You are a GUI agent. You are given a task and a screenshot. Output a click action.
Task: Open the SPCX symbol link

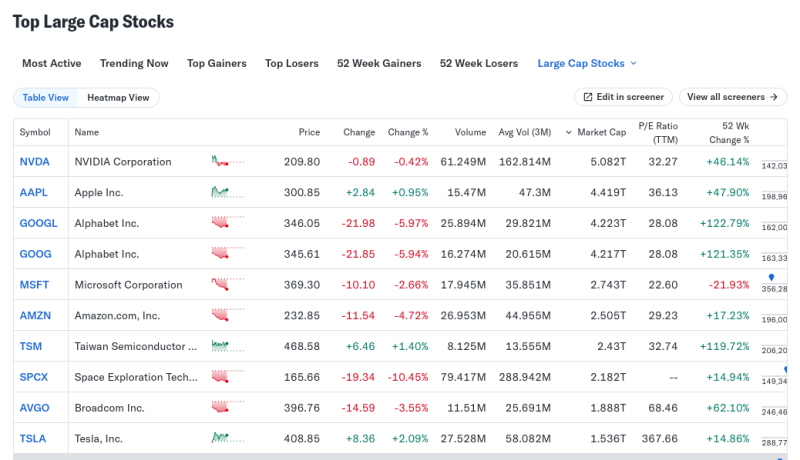point(34,377)
